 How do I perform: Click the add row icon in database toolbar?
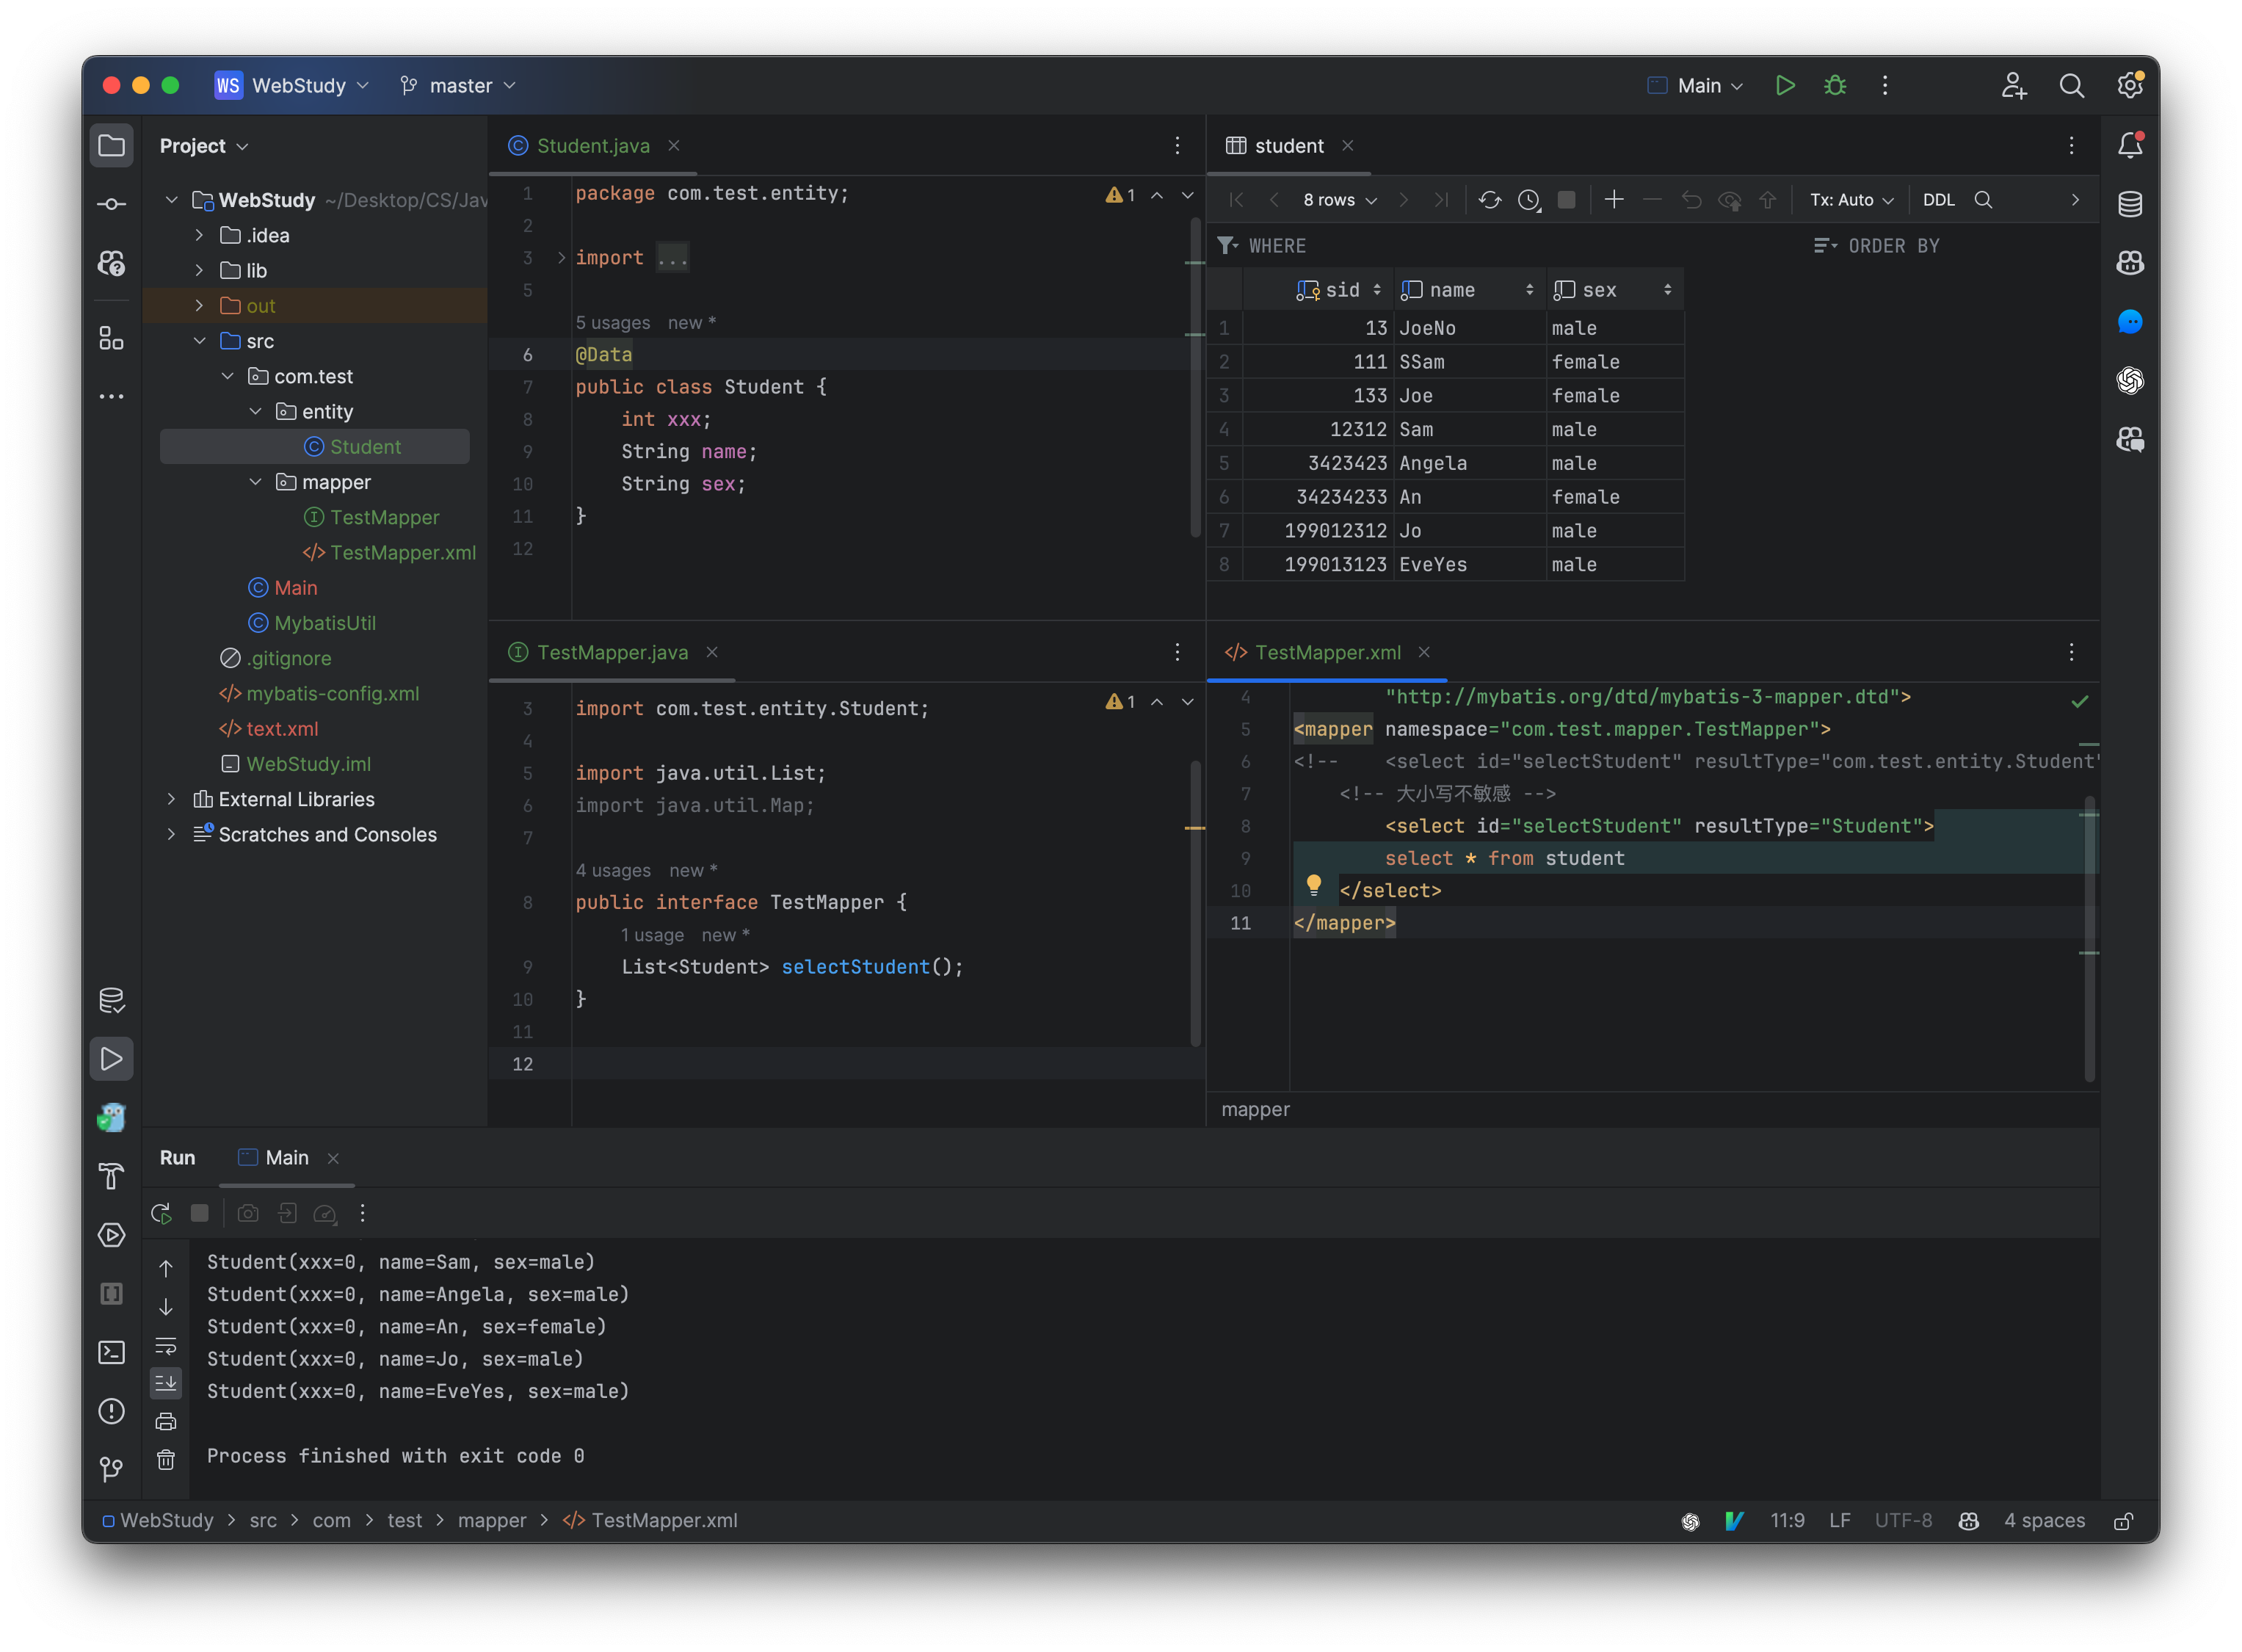coord(1614,198)
